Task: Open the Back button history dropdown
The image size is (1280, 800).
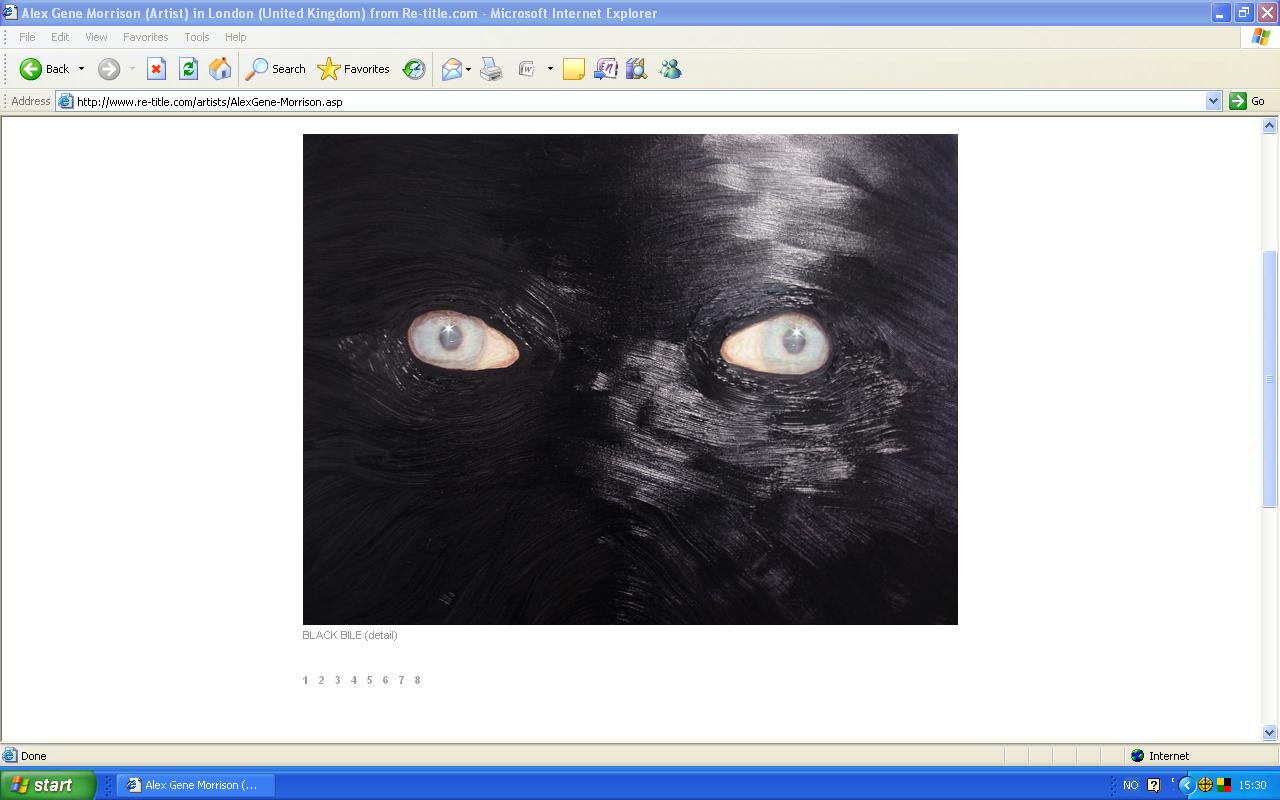Action: (x=82, y=69)
